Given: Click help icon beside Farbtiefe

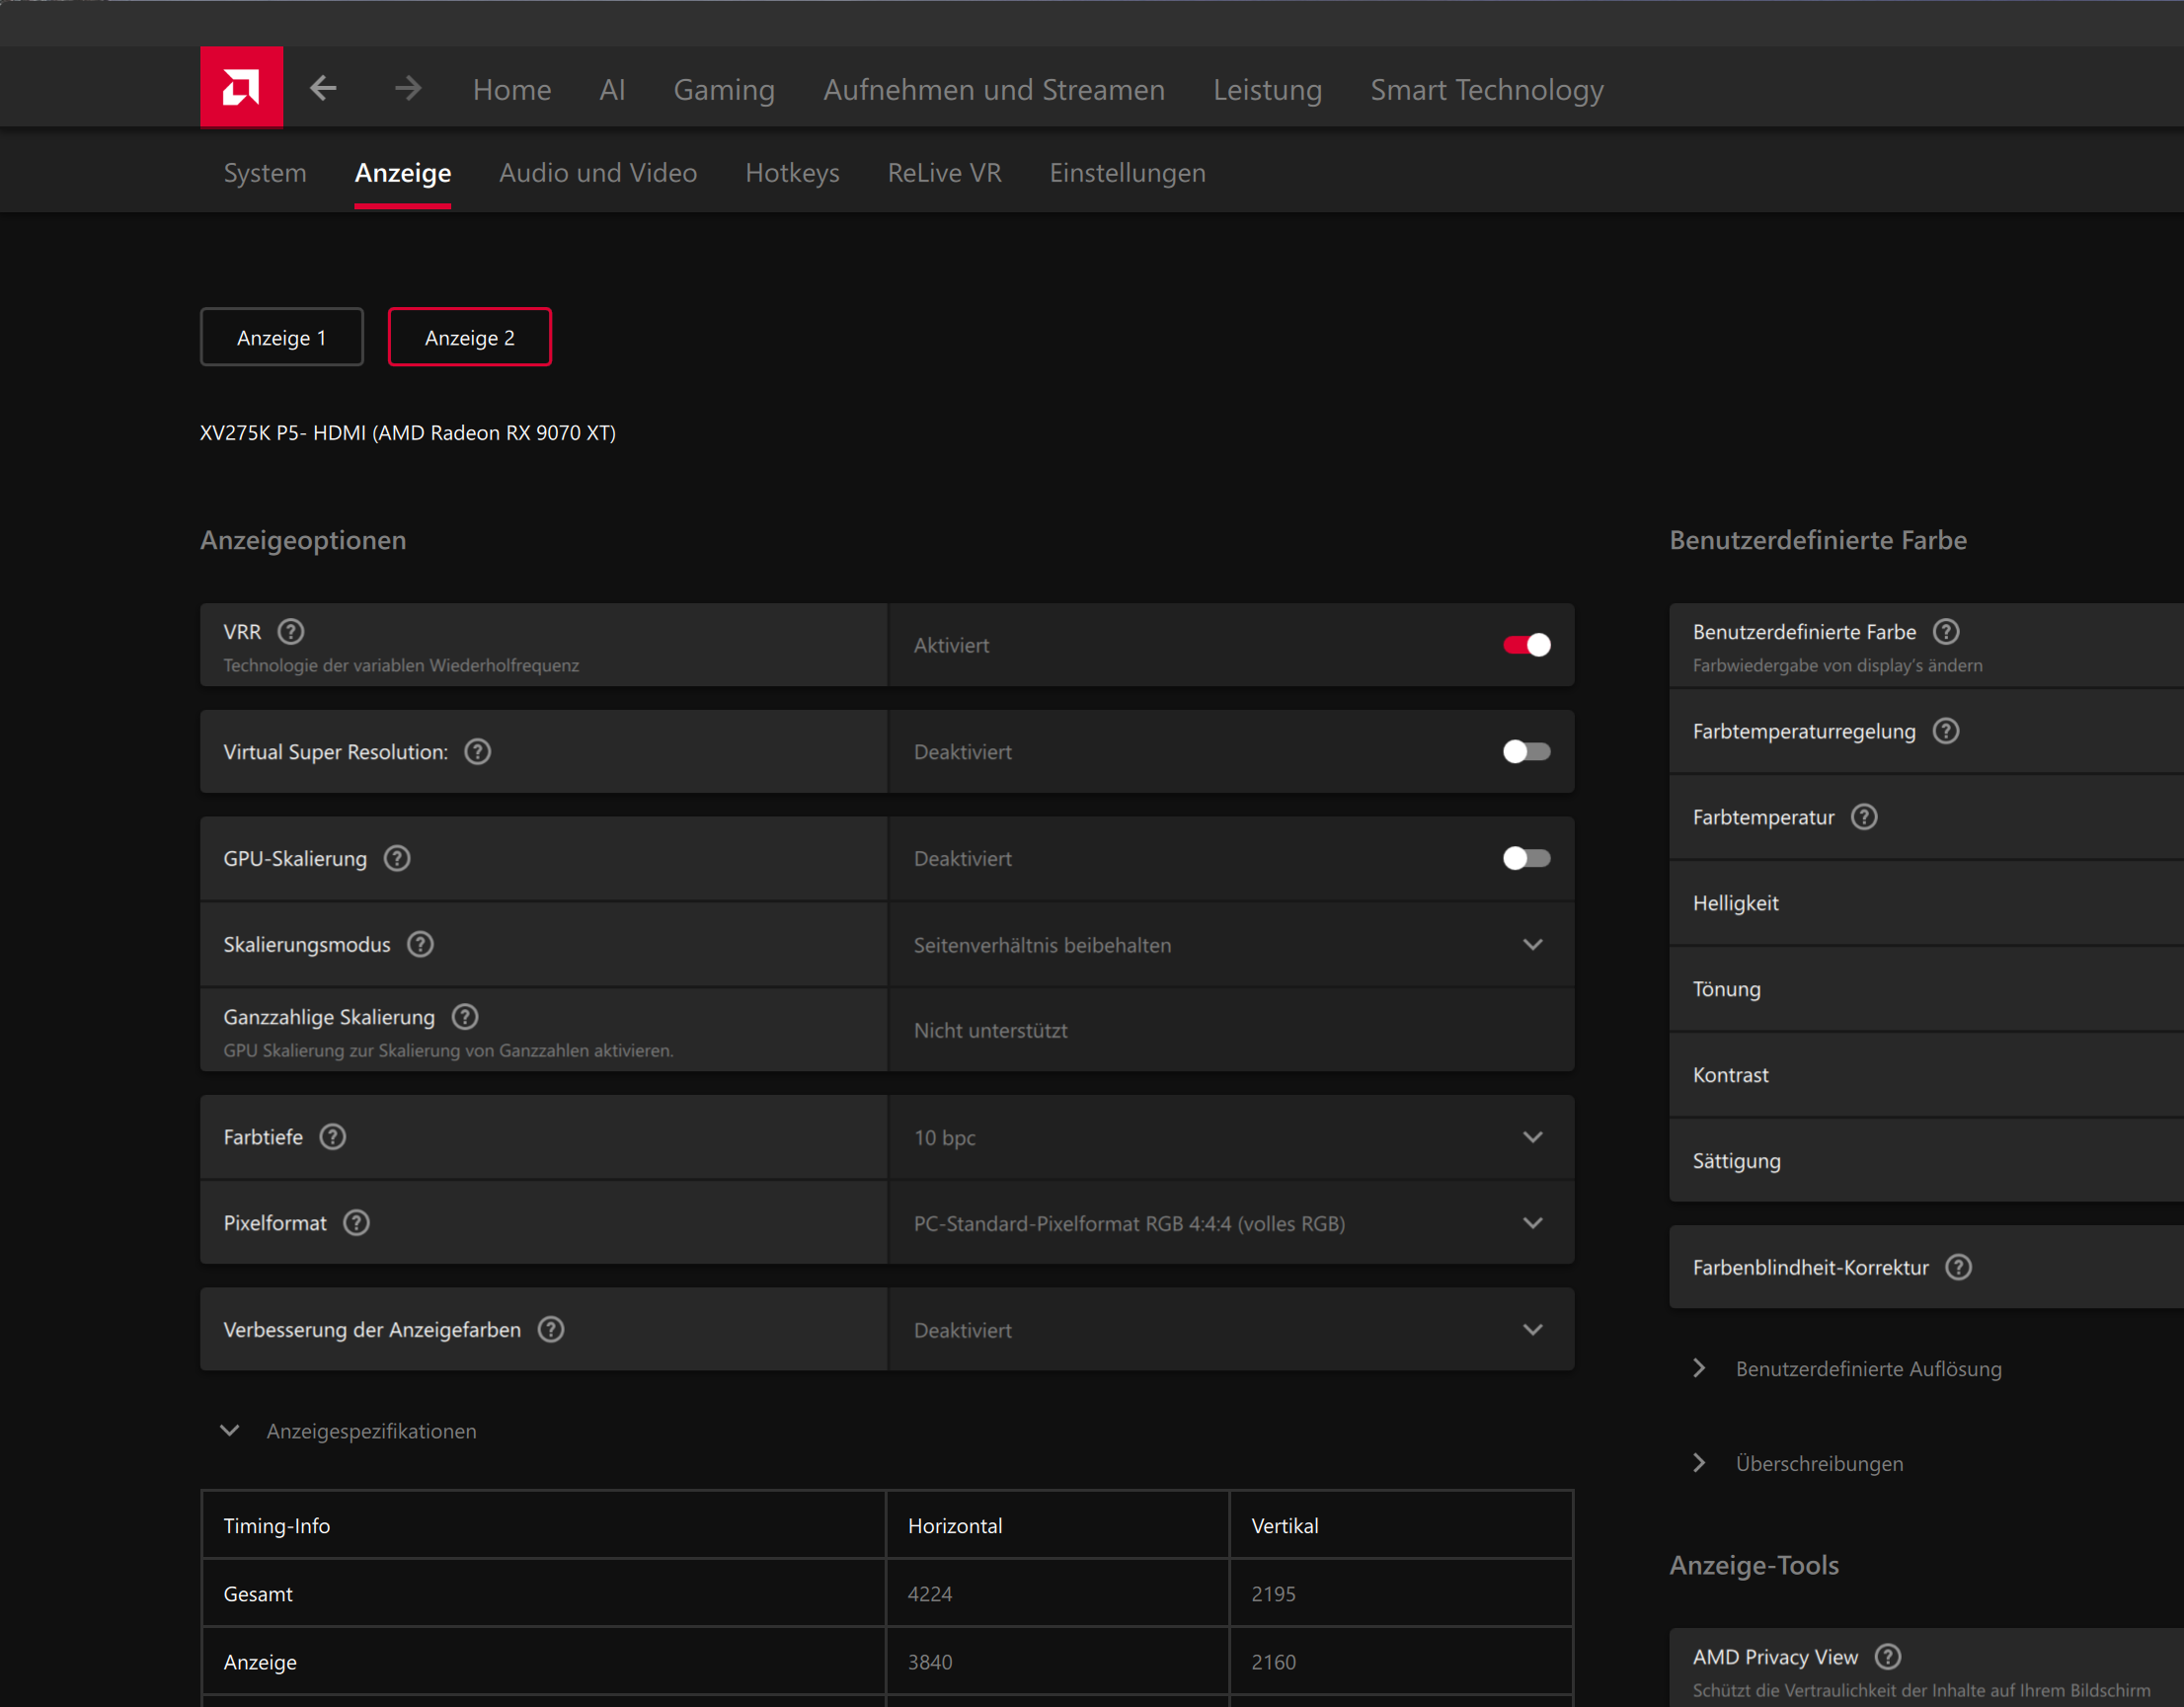Looking at the screenshot, I should point(333,1137).
